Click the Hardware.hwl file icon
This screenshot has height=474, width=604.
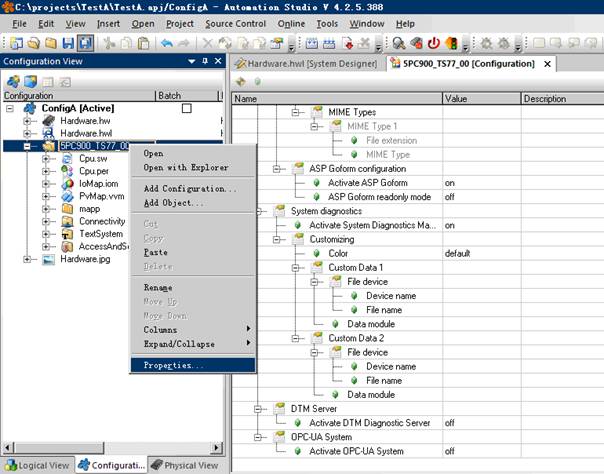[49, 133]
